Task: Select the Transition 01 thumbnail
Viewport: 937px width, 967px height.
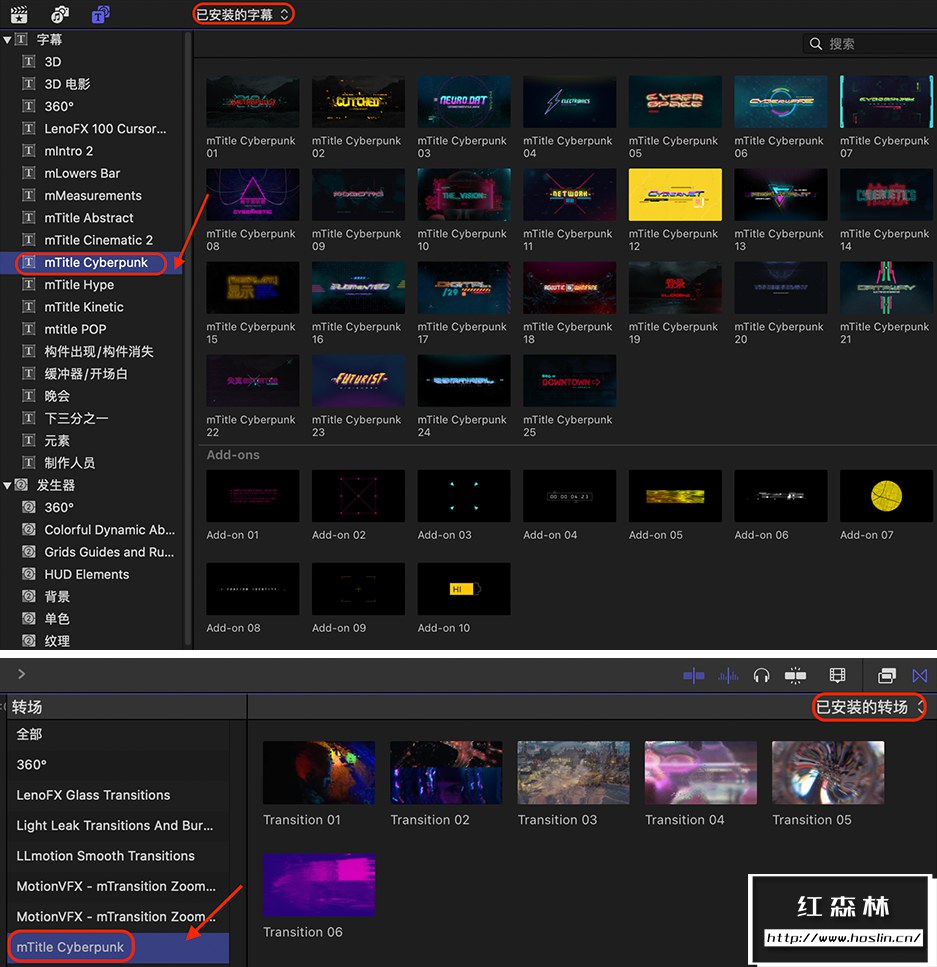Action: click(319, 773)
